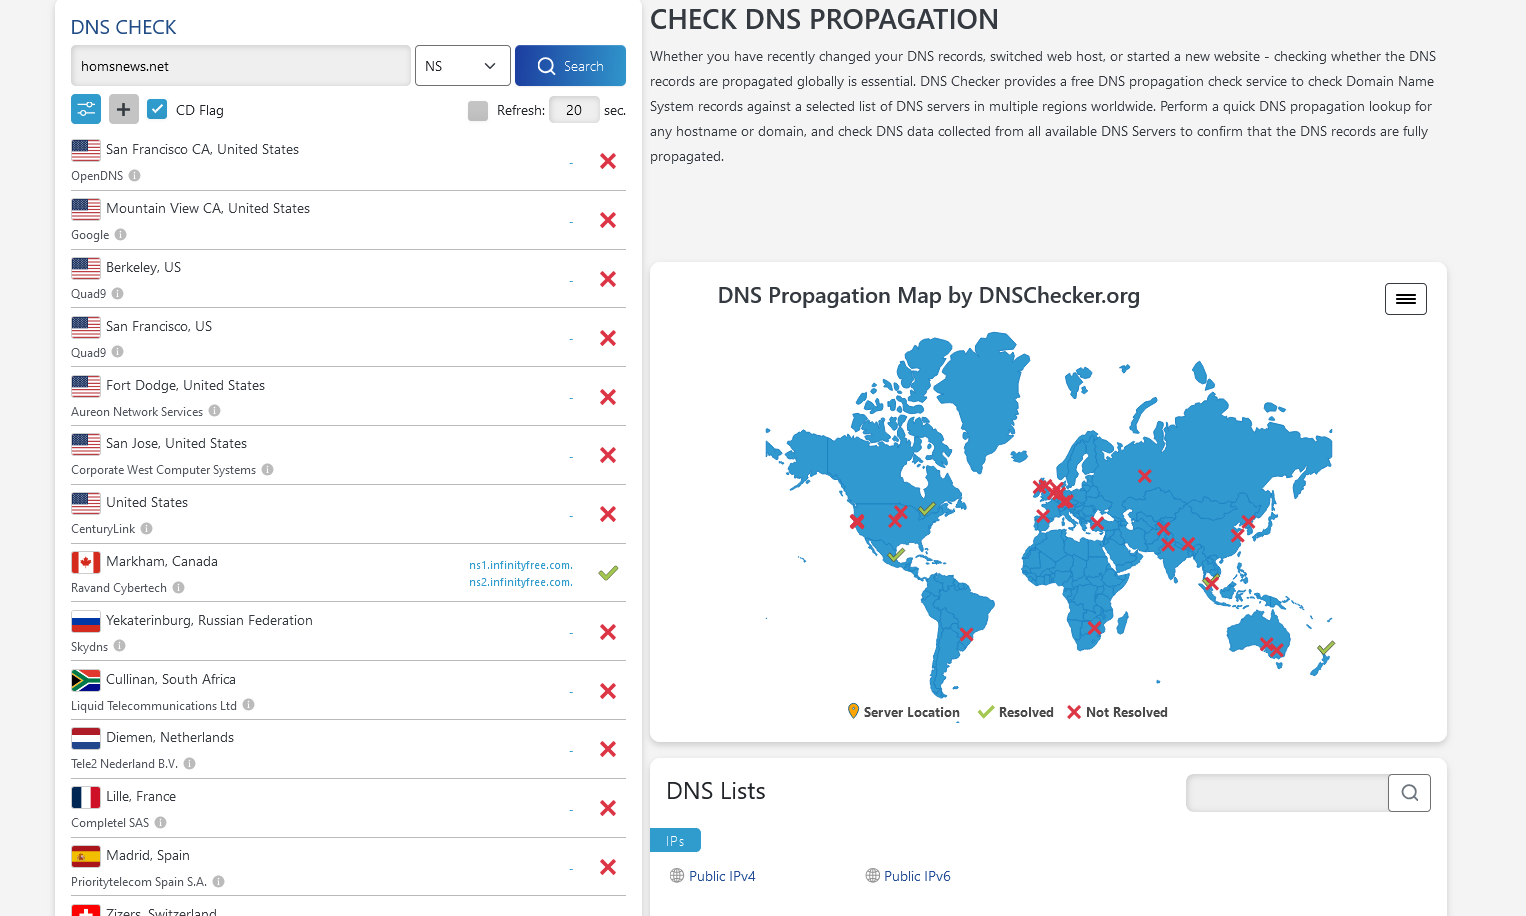Click the domain input showing homsnews.net

pos(241,66)
